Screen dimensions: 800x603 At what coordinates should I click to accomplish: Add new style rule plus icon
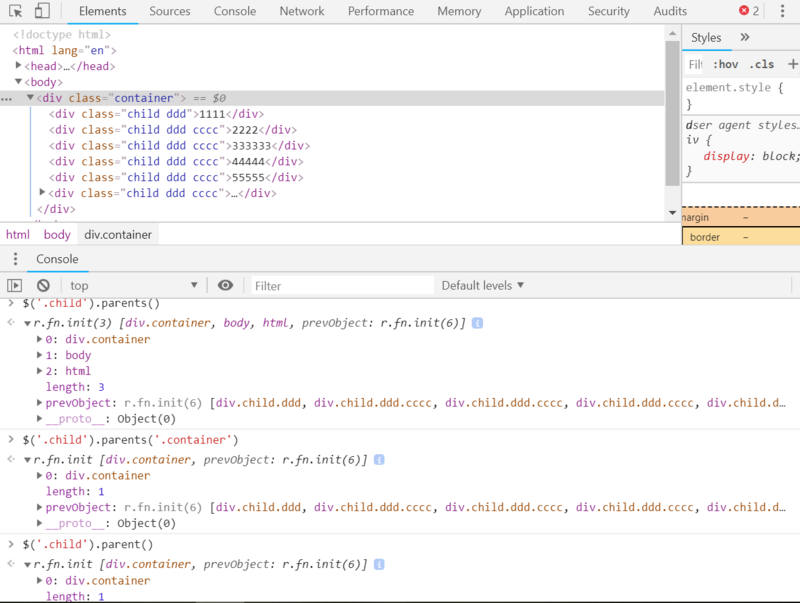point(792,64)
